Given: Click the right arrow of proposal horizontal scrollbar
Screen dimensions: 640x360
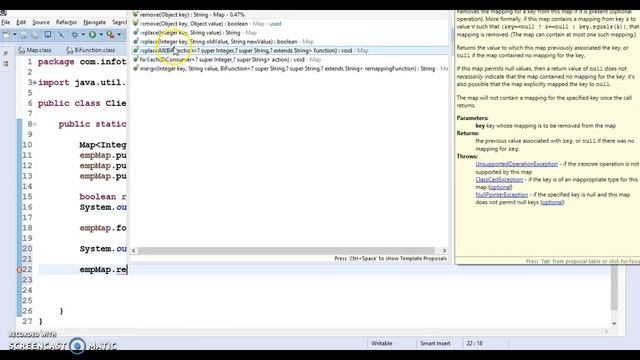Looking at the screenshot, I should pyautogui.click(x=444, y=250).
